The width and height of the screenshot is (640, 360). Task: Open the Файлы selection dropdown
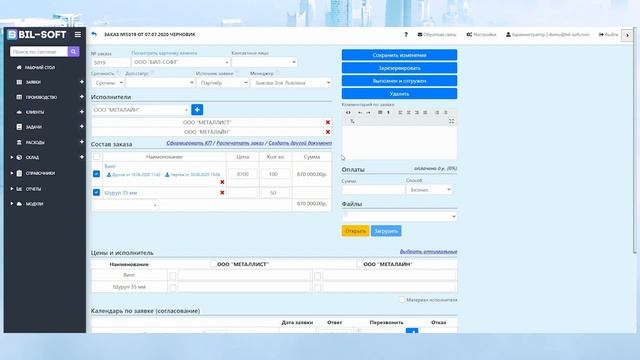point(399,216)
